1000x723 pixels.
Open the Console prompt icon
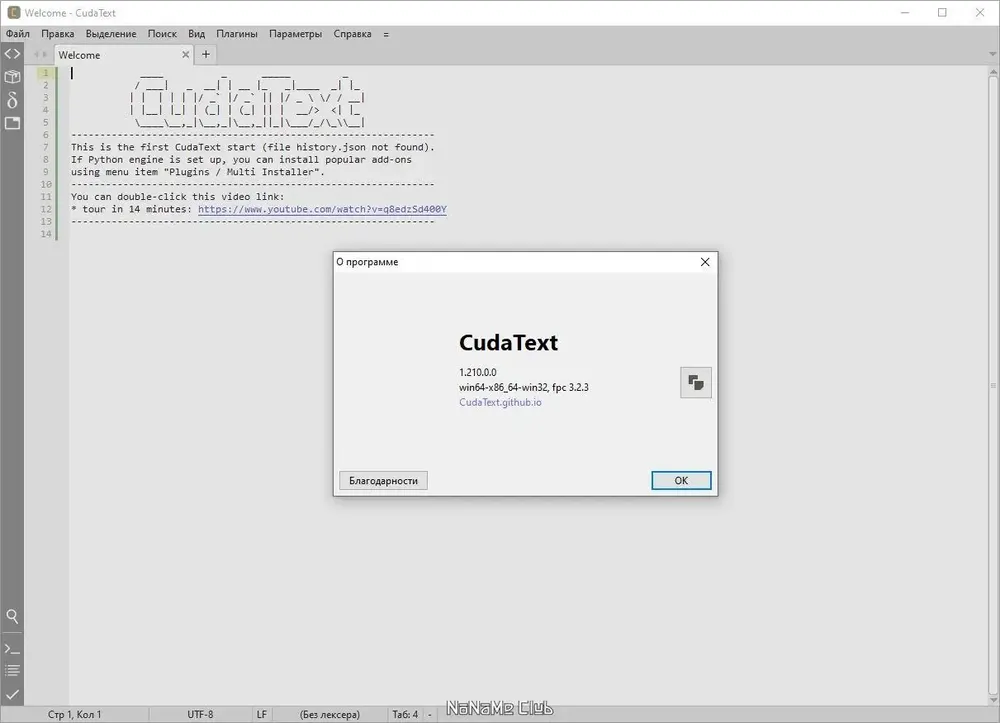12,649
